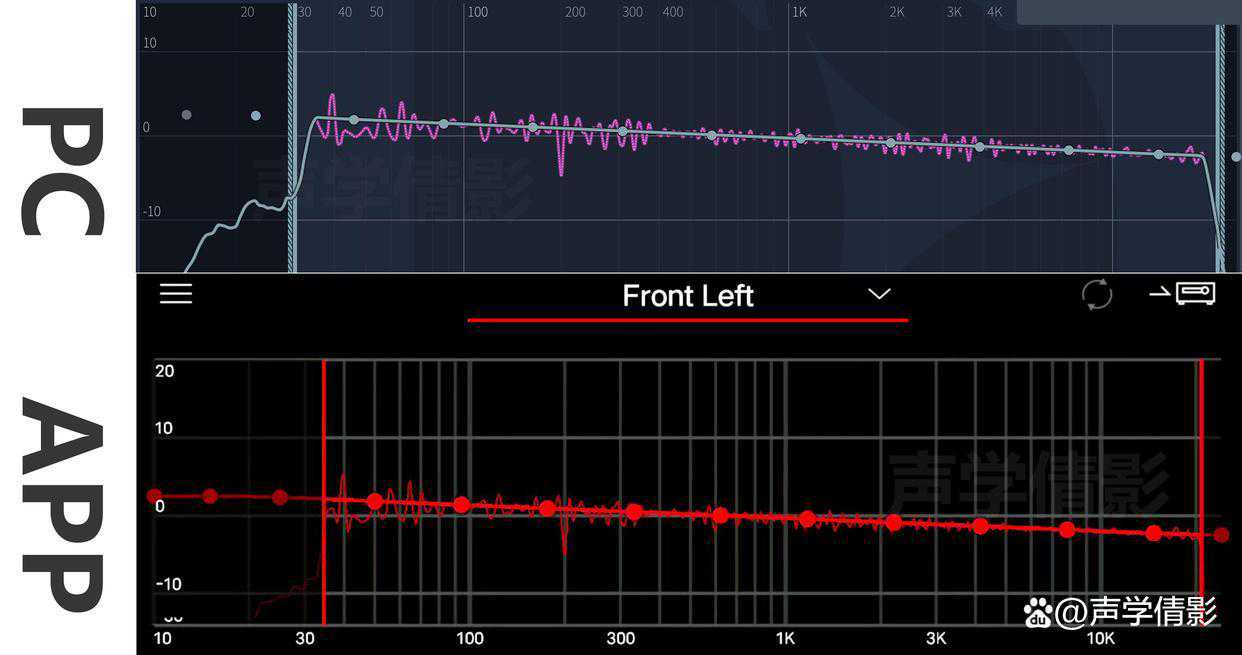The width and height of the screenshot is (1242, 655).
Task: Click grey dot right of PC right handle
Action: 1236,157
